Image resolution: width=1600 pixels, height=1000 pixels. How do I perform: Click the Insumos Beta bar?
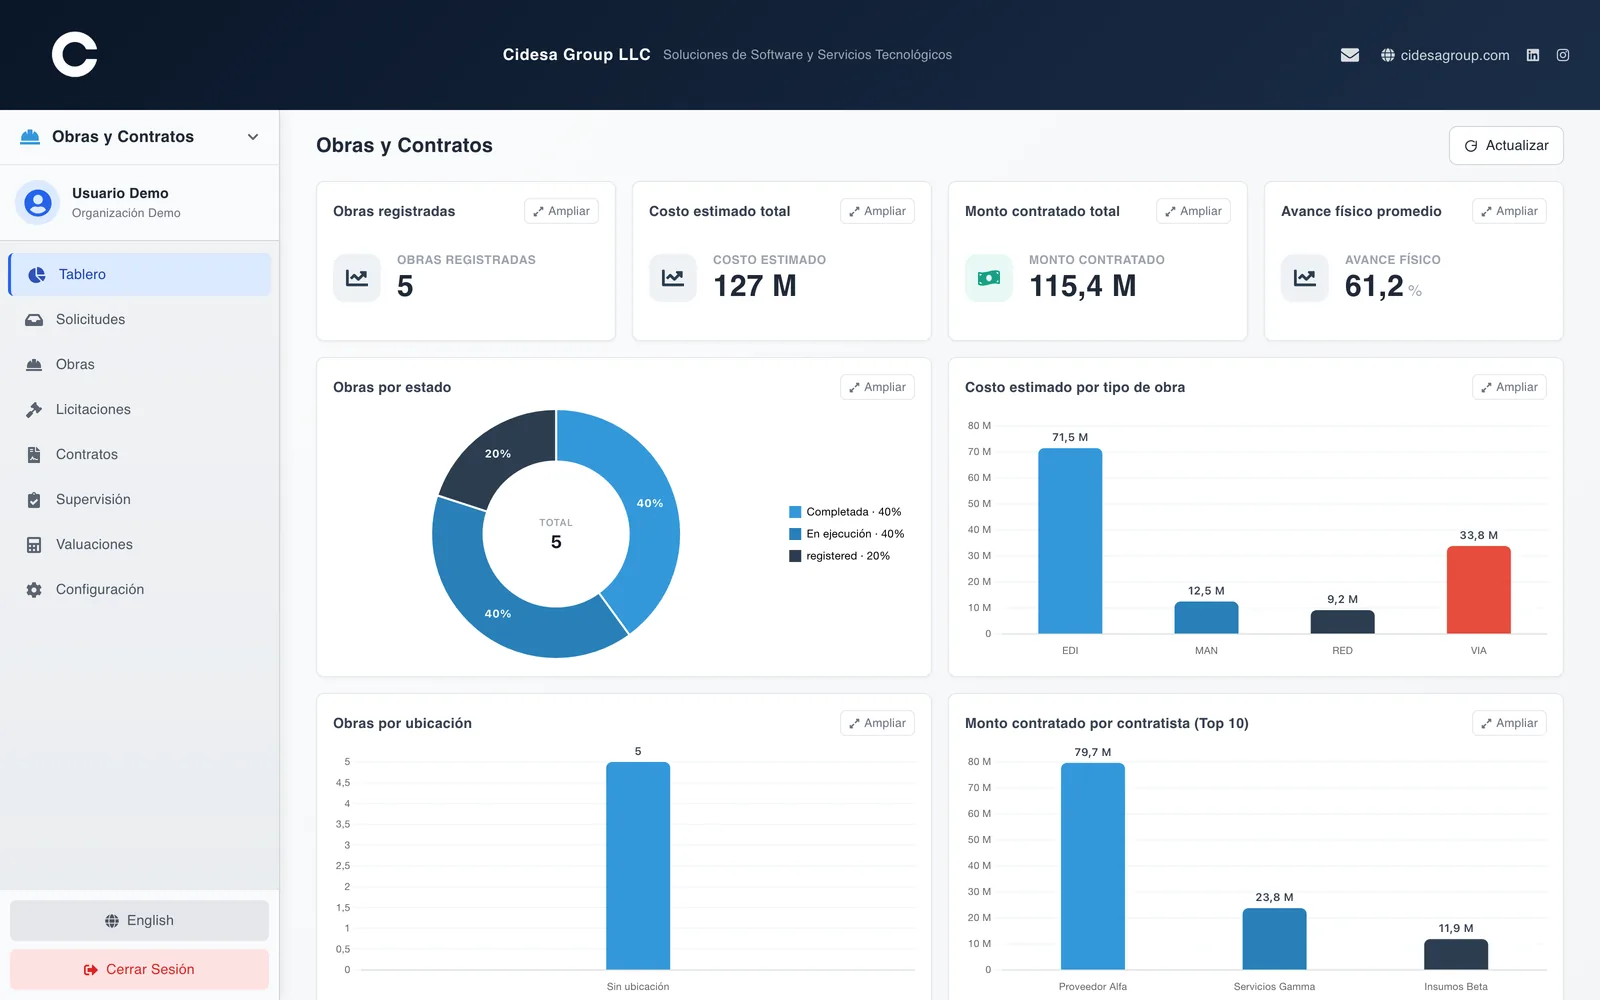pos(1456,955)
